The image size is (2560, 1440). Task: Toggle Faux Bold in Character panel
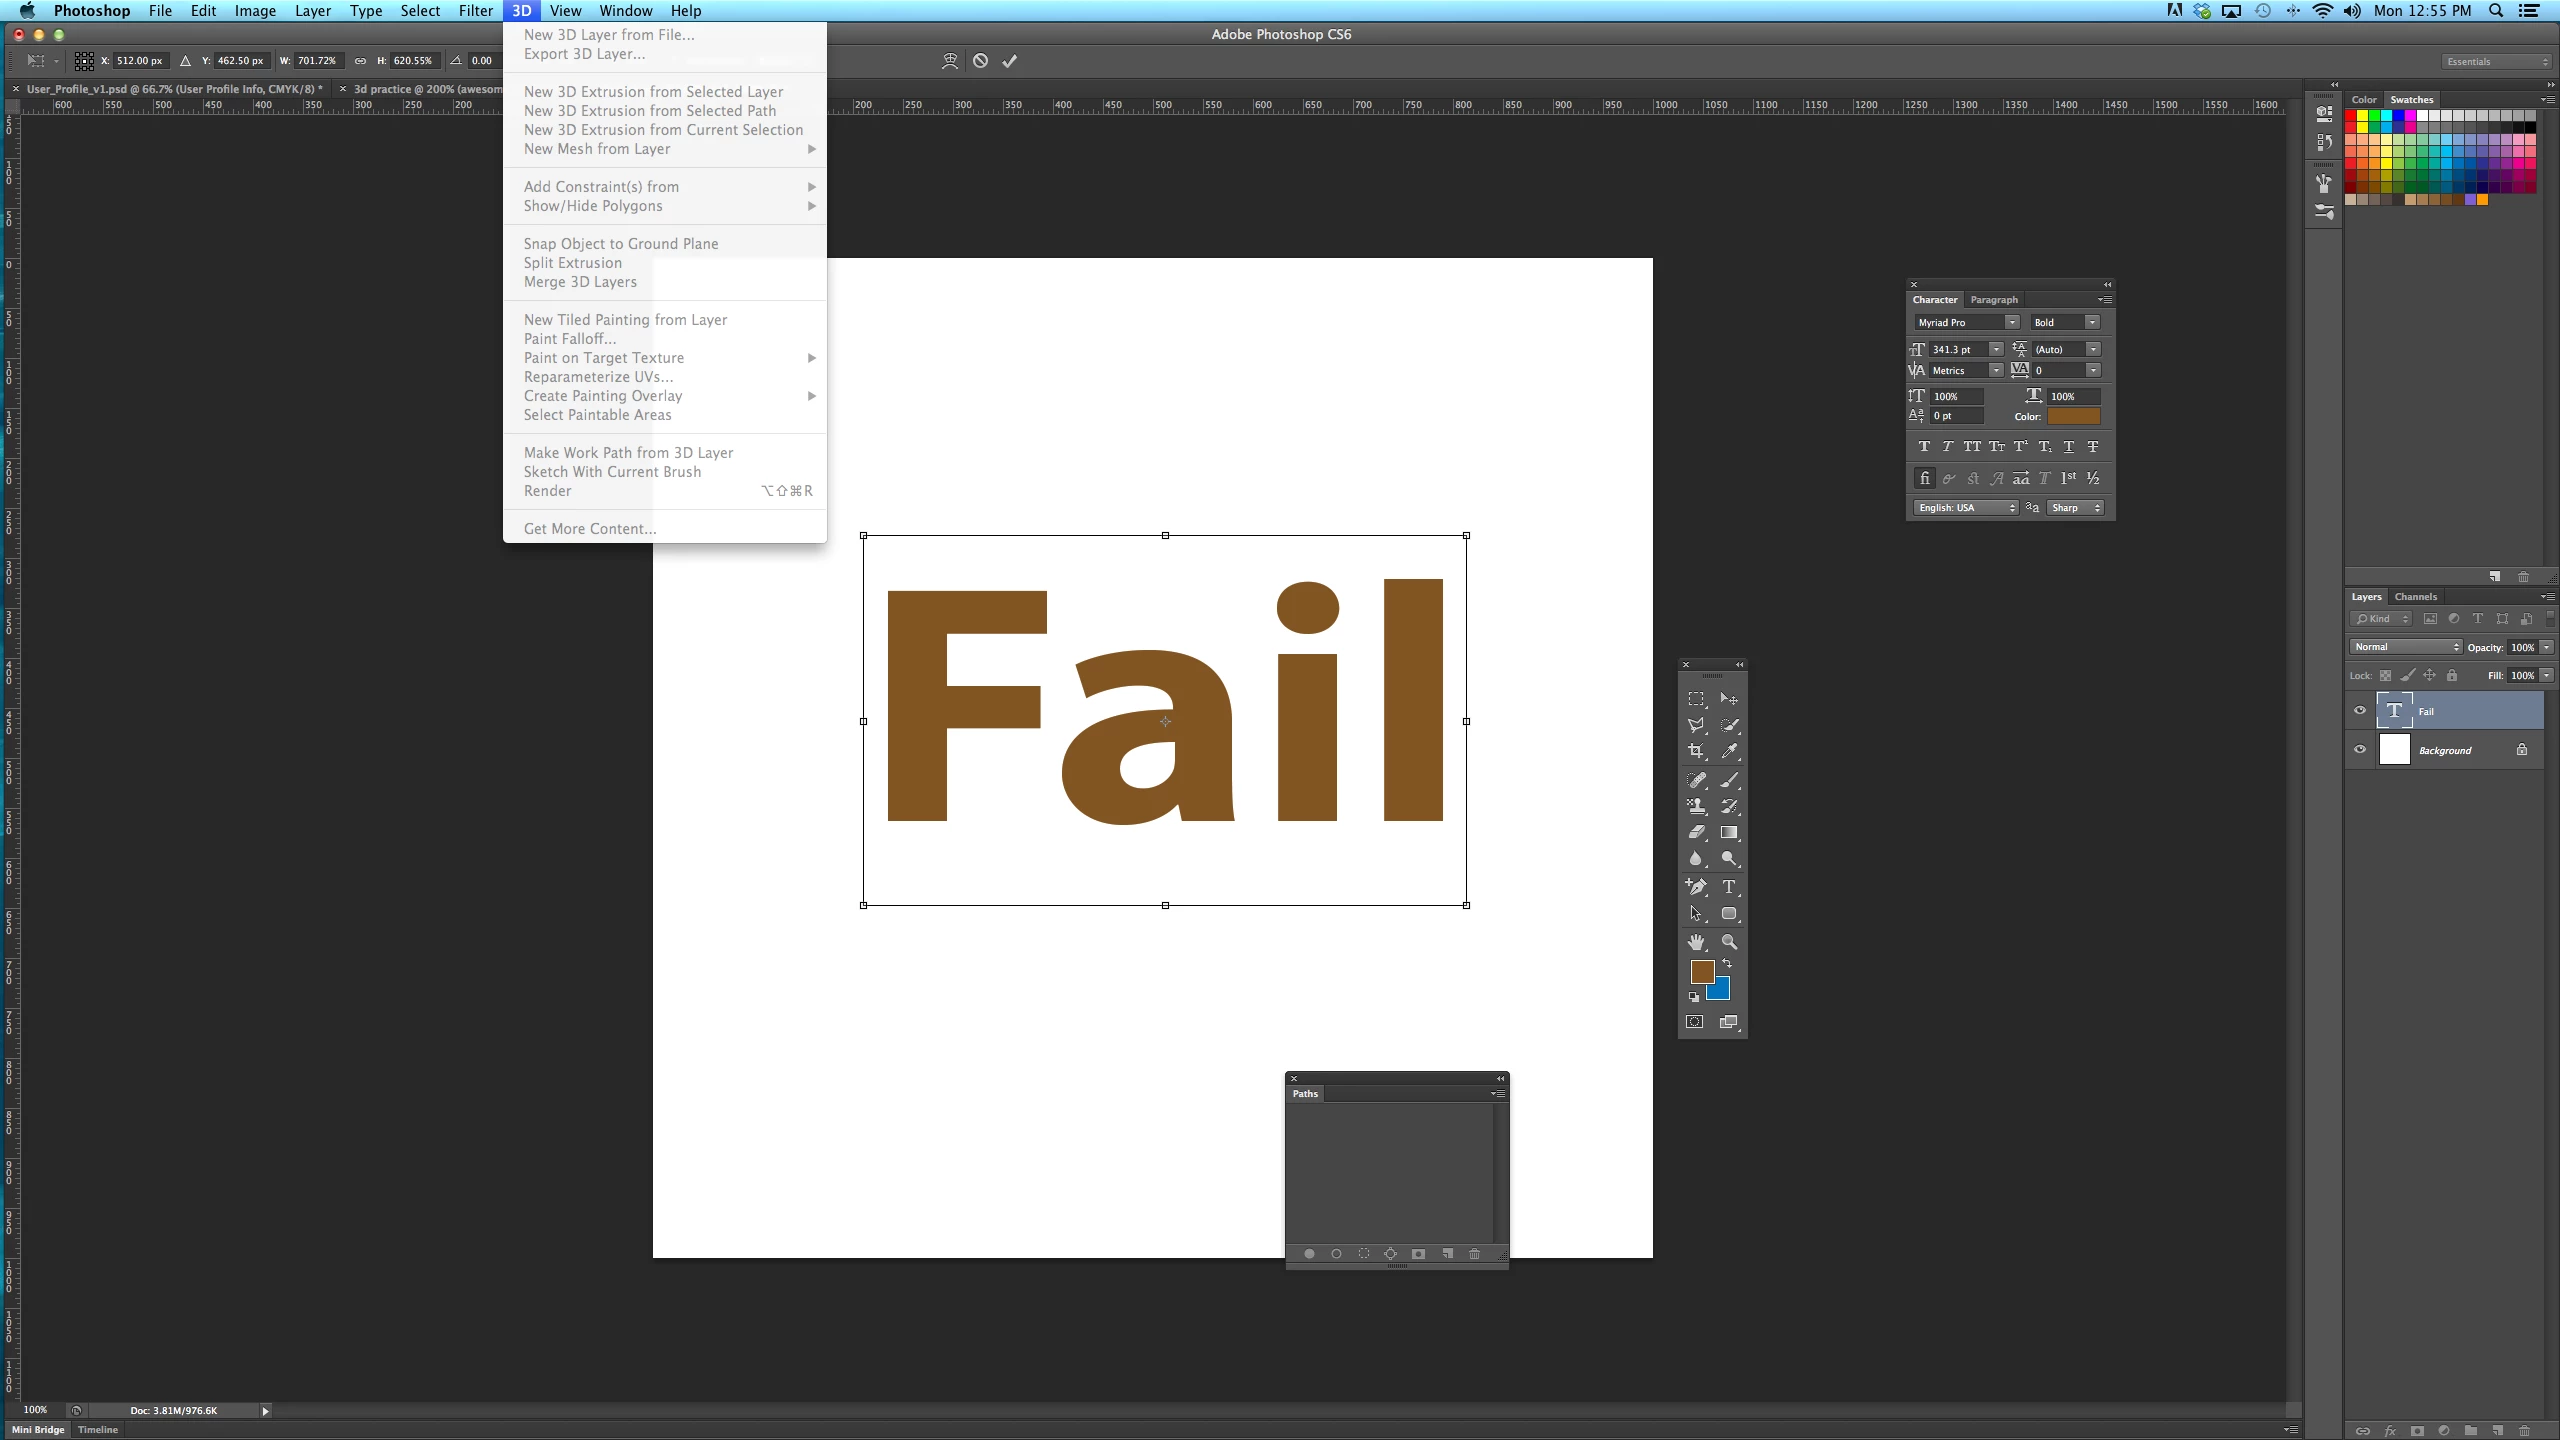[1924, 447]
